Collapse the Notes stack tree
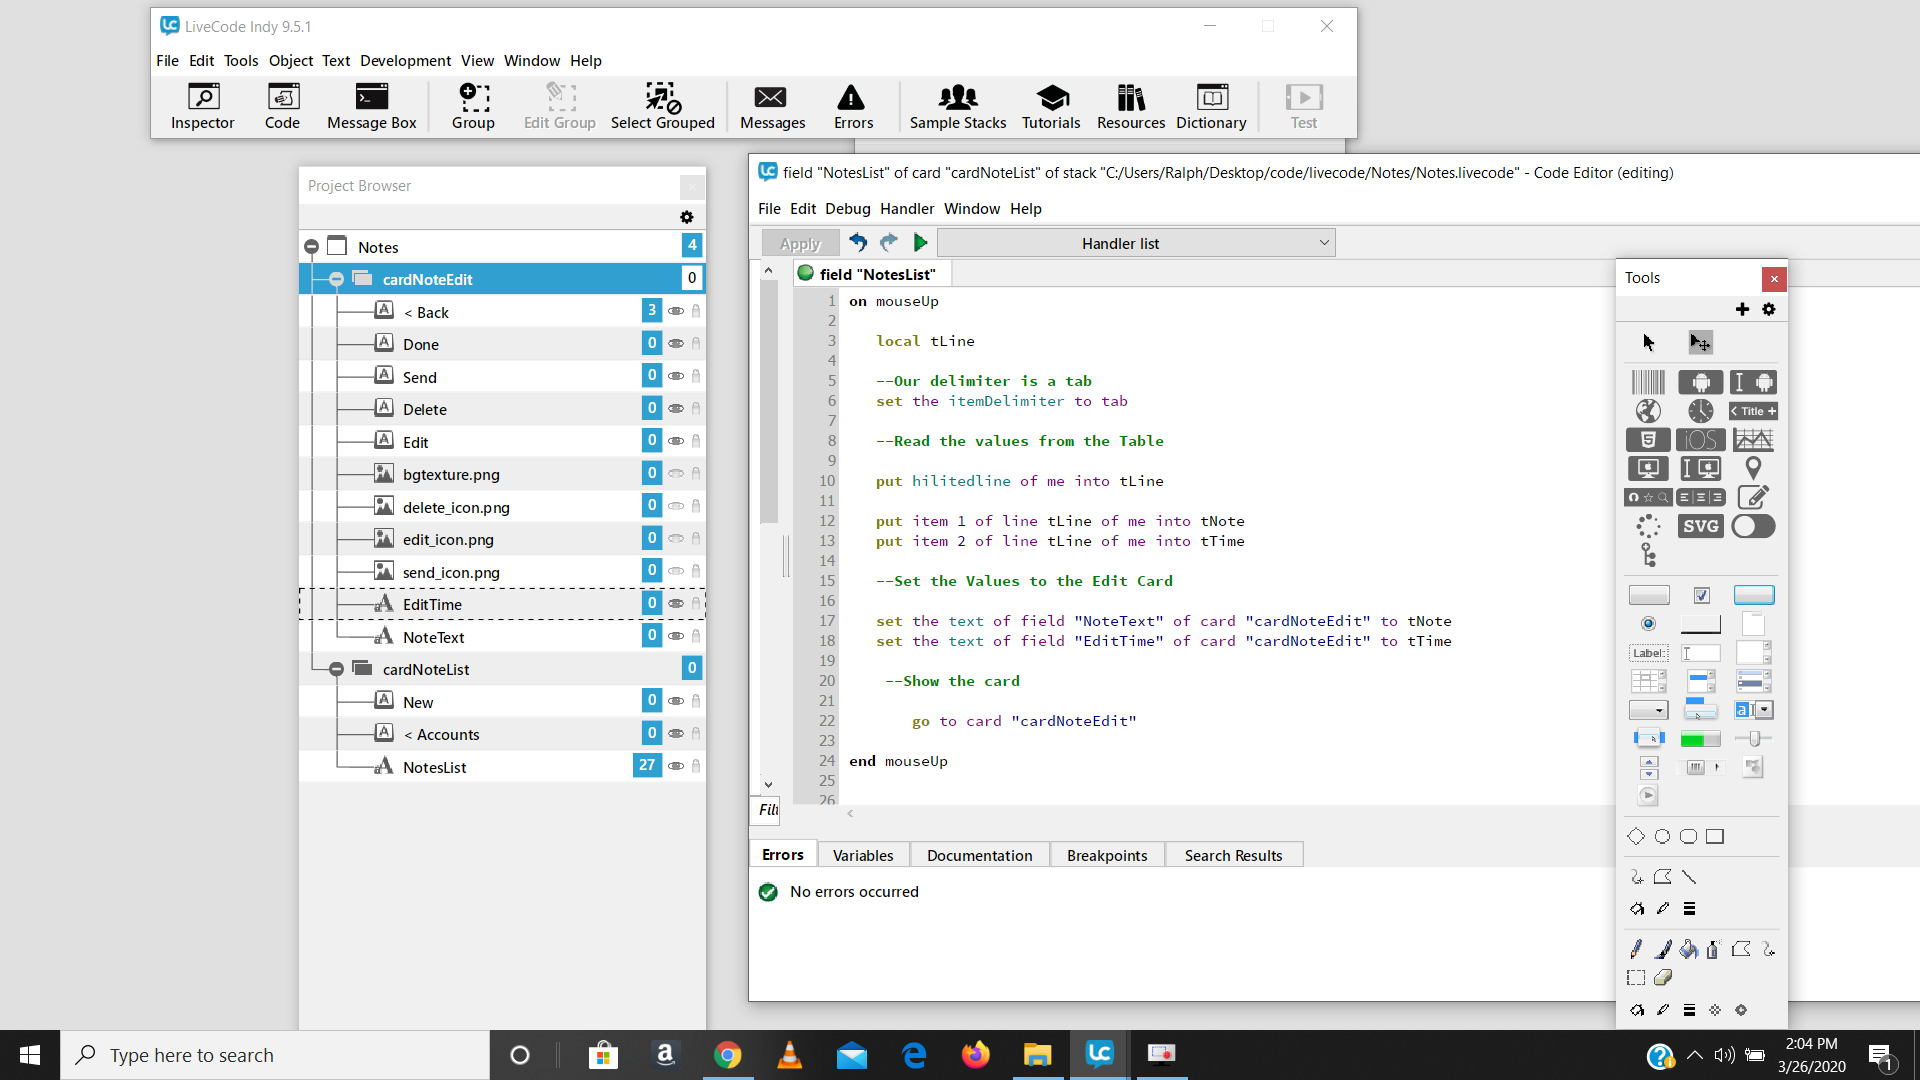The height and width of the screenshot is (1080, 1920). [311, 246]
